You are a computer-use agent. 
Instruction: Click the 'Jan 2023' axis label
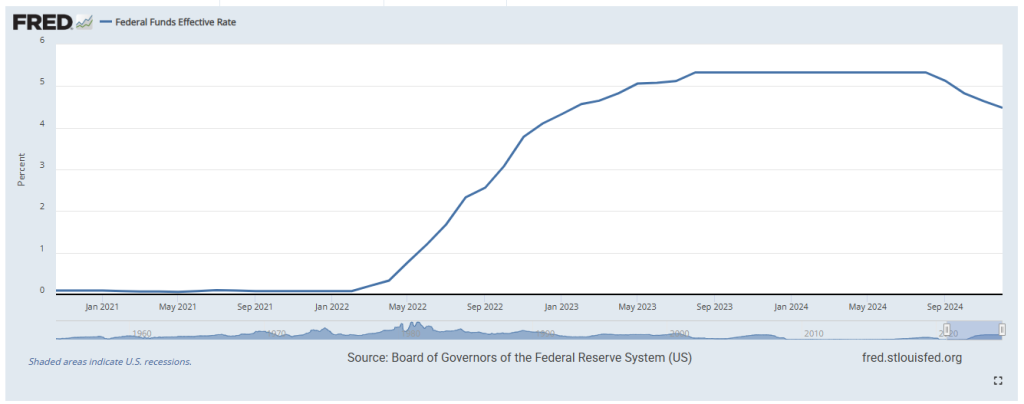click(x=561, y=306)
